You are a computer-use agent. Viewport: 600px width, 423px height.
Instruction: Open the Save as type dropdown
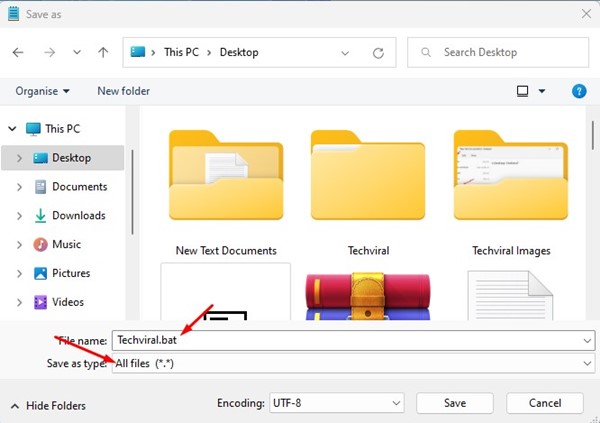coord(353,363)
